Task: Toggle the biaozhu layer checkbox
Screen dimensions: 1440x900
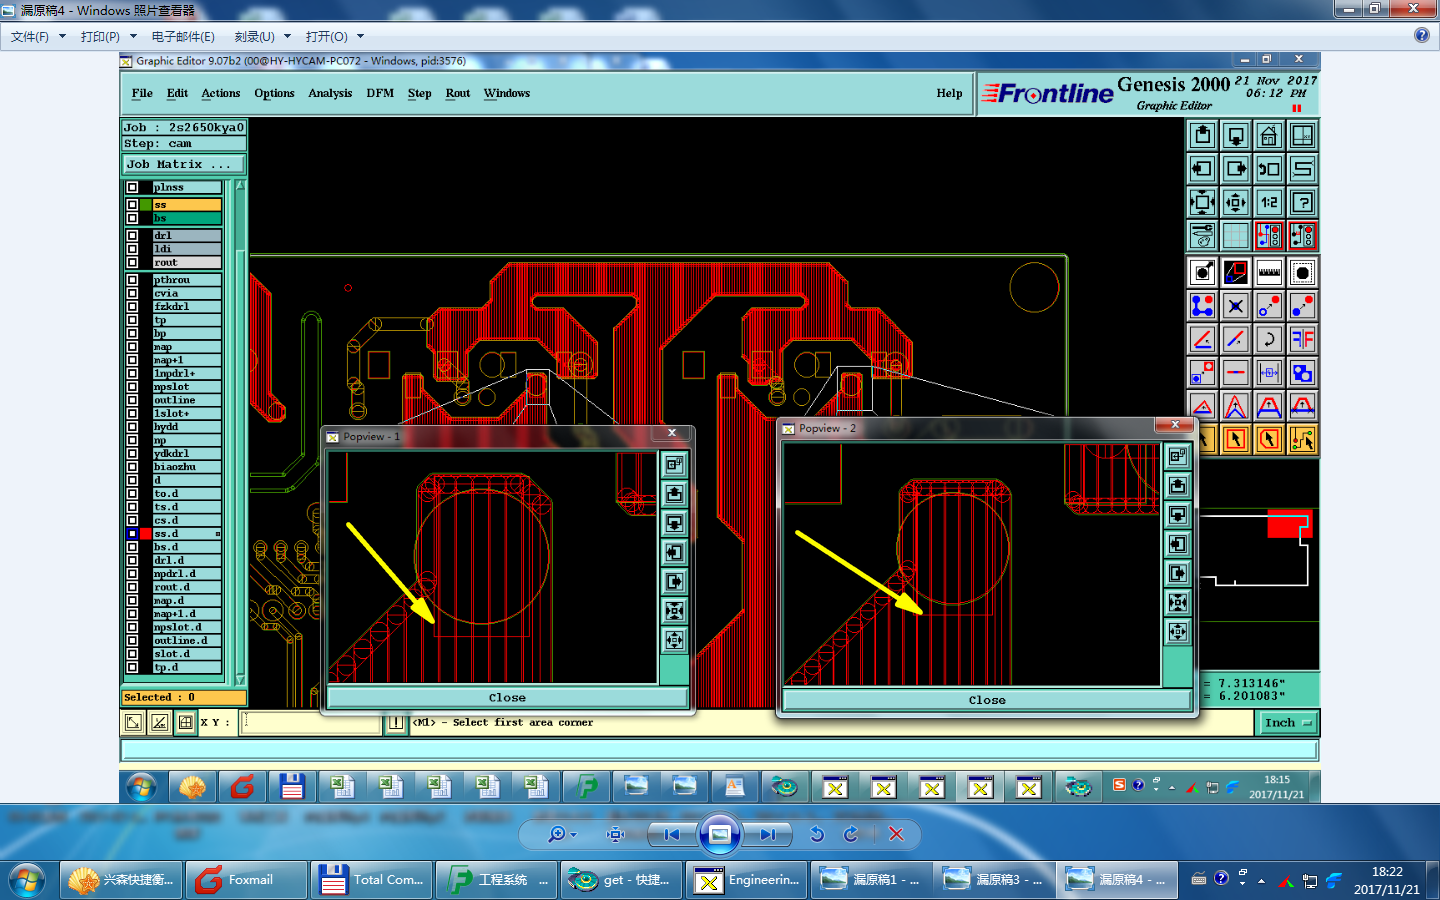Action: [132, 467]
